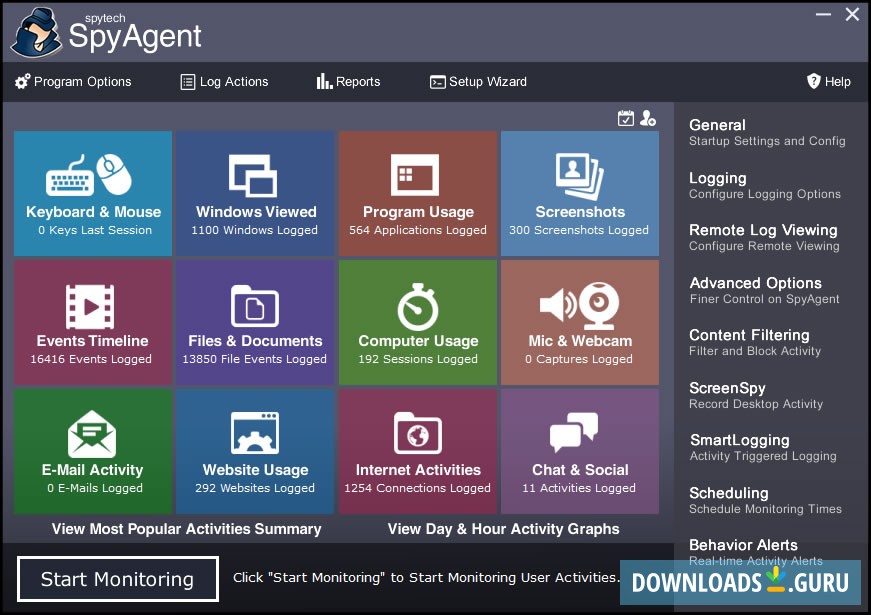Open Scheduling monitoring times settings

click(x=765, y=500)
